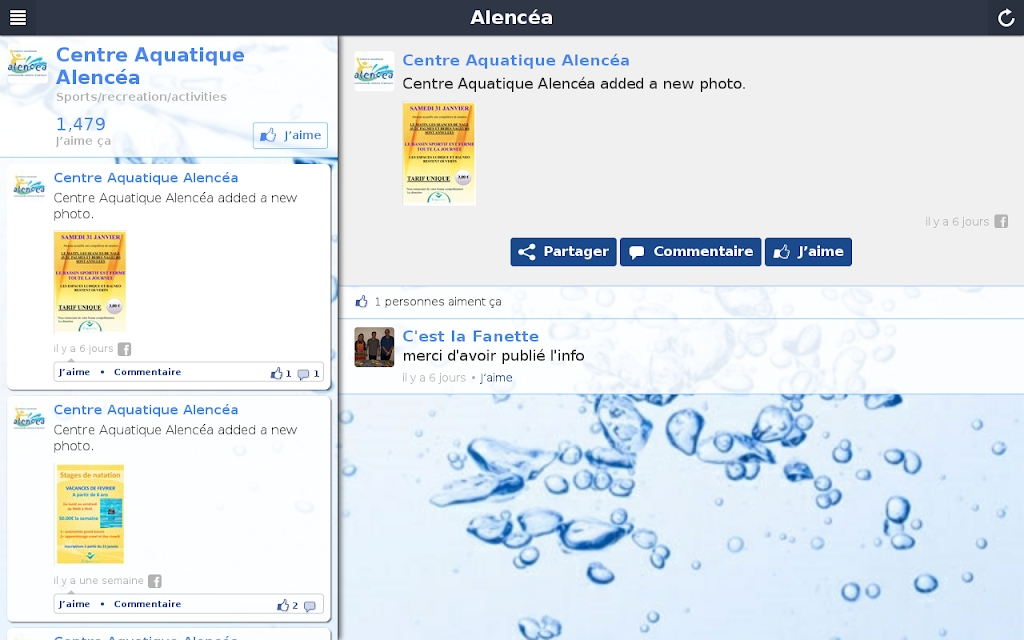Tap the refresh icon in top bar
Image resolution: width=1024 pixels, height=640 pixels.
[x=1006, y=18]
